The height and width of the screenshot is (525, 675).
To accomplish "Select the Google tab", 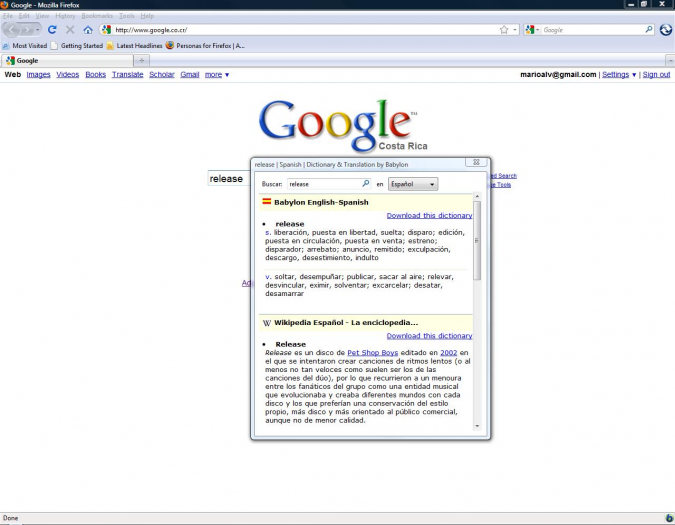I will pyautogui.click(x=67, y=61).
